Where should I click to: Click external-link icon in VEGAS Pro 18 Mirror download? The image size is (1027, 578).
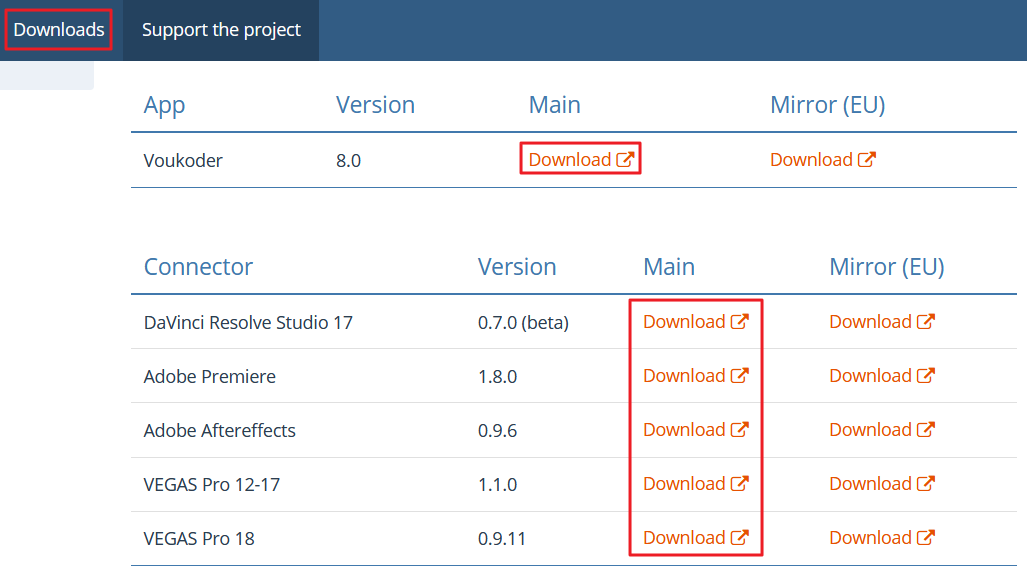(925, 537)
